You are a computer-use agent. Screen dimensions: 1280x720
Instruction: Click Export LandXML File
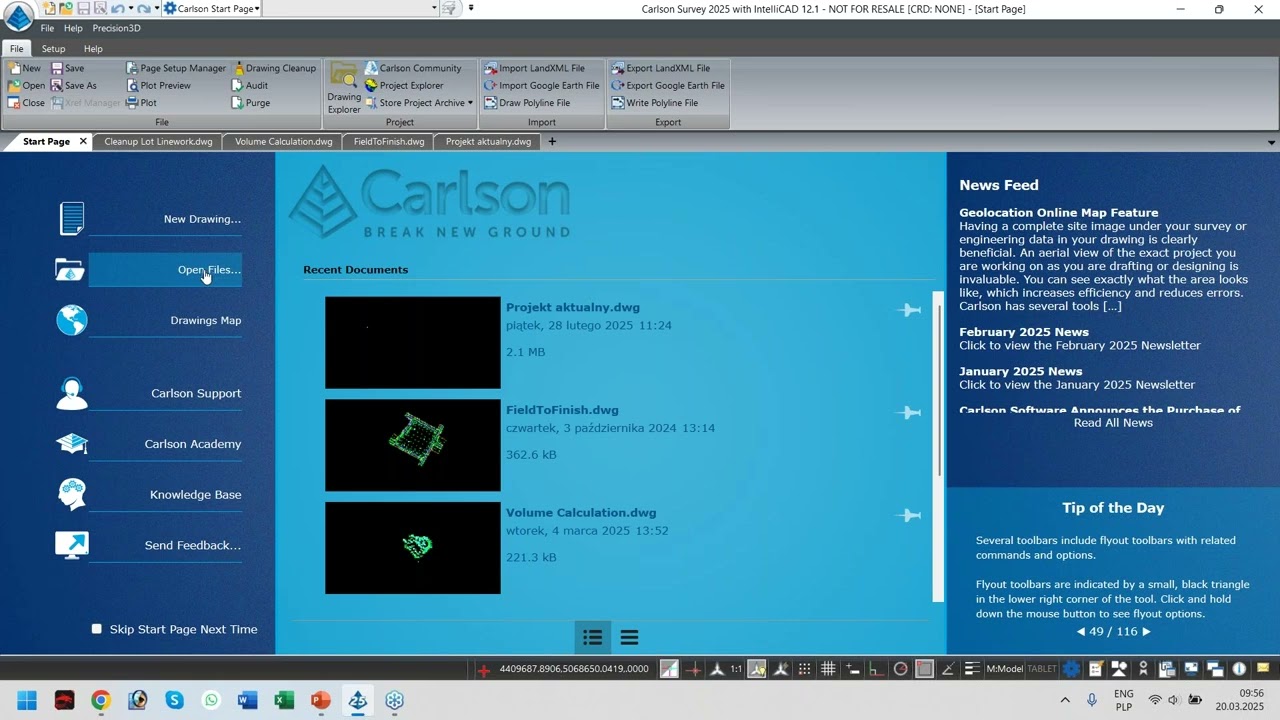[660, 68]
